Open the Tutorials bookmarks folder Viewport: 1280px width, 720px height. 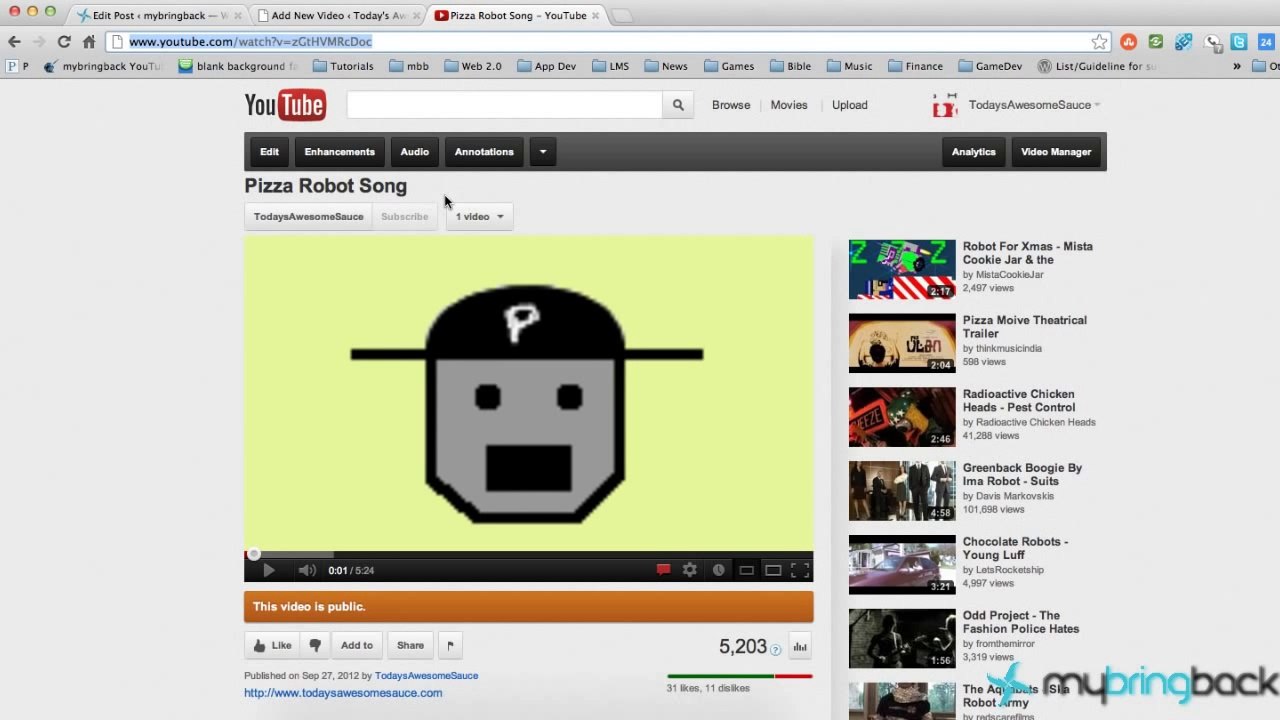(x=343, y=66)
